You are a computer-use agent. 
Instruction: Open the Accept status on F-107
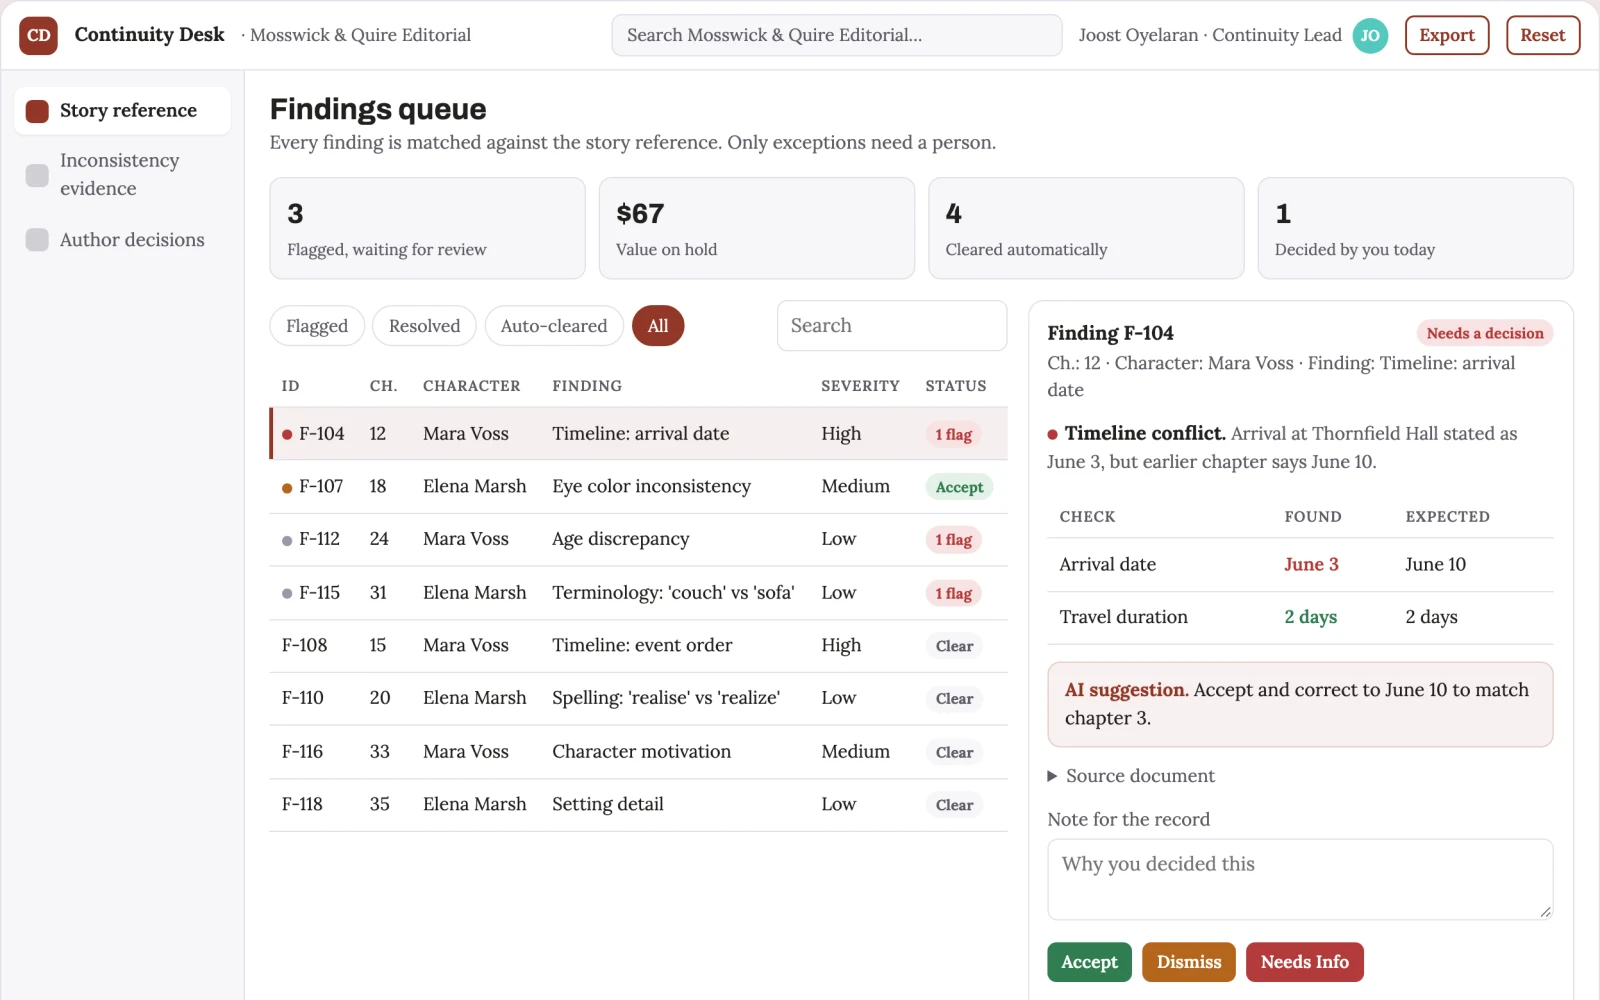[959, 487]
